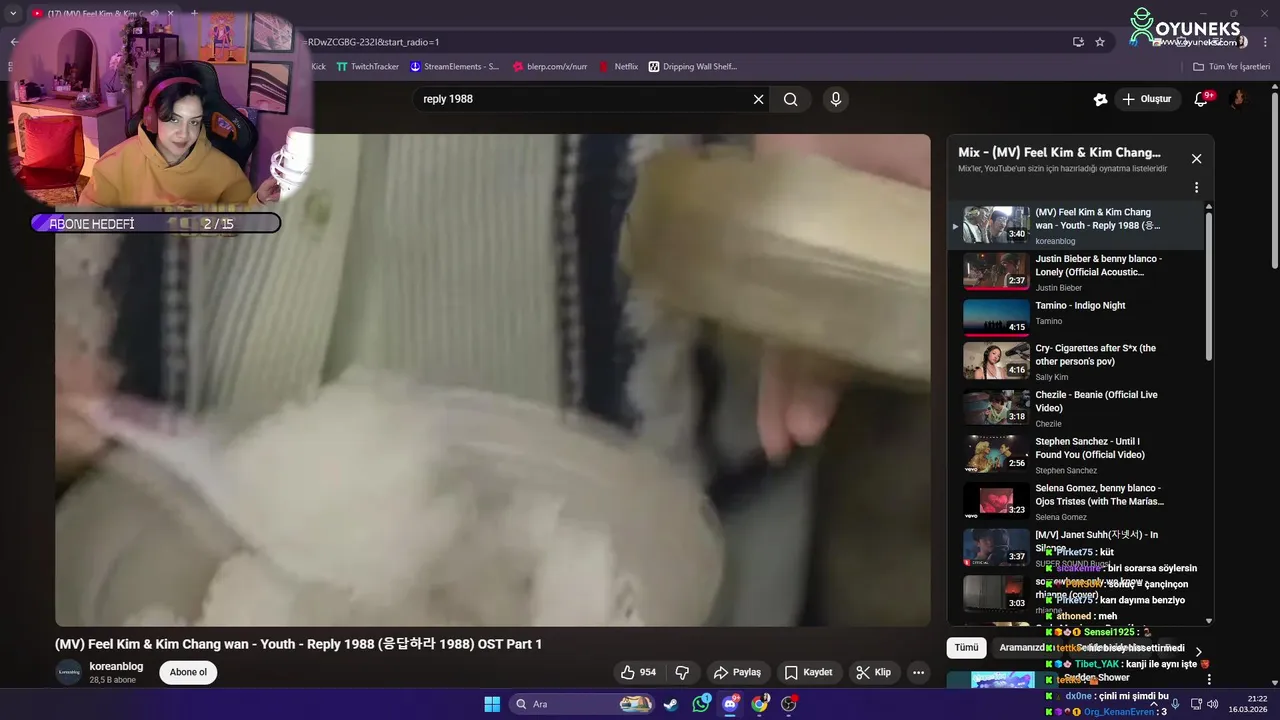Open the koreanblog channel avatar
Viewport: 1280px width, 720px height.
click(69, 672)
